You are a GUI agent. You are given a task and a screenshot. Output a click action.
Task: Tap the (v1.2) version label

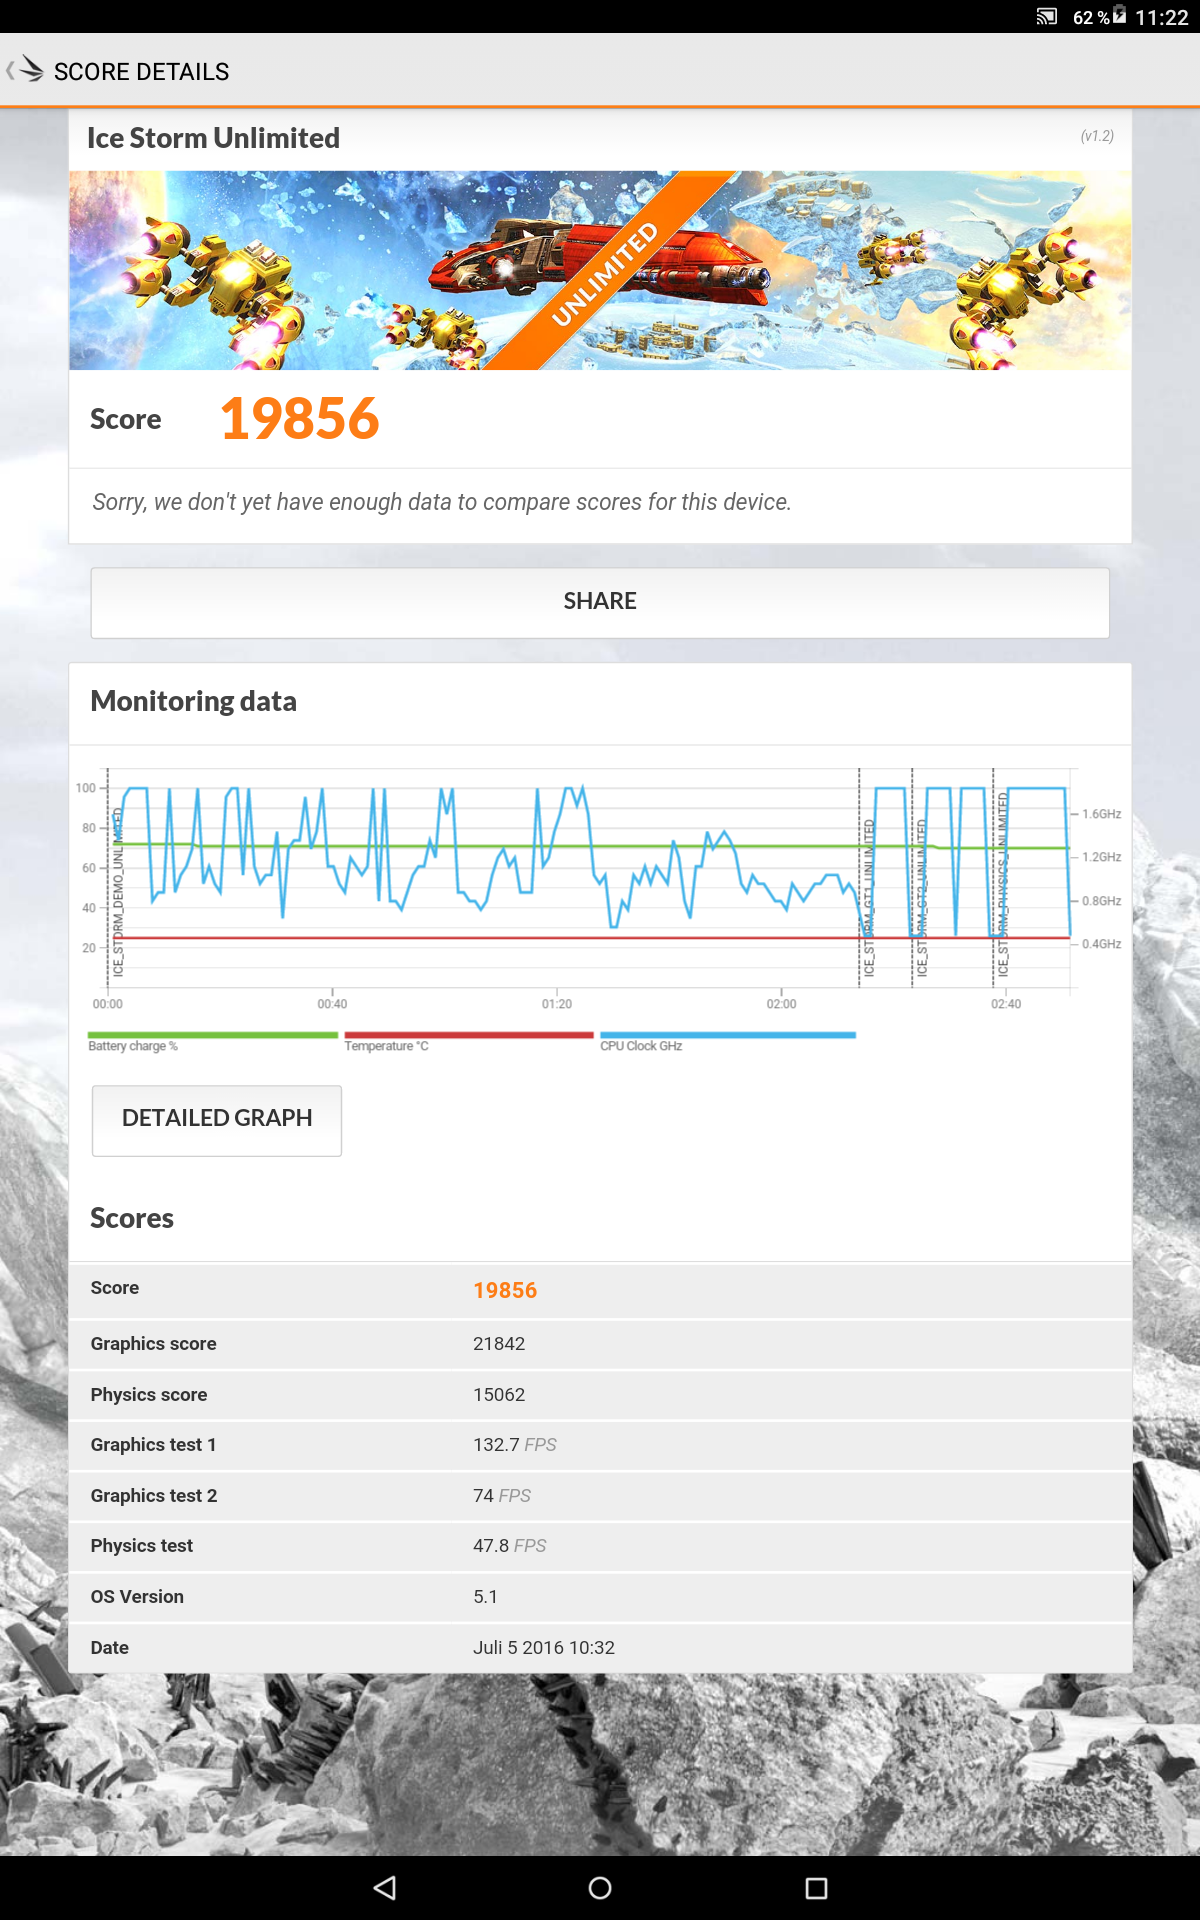(1097, 136)
